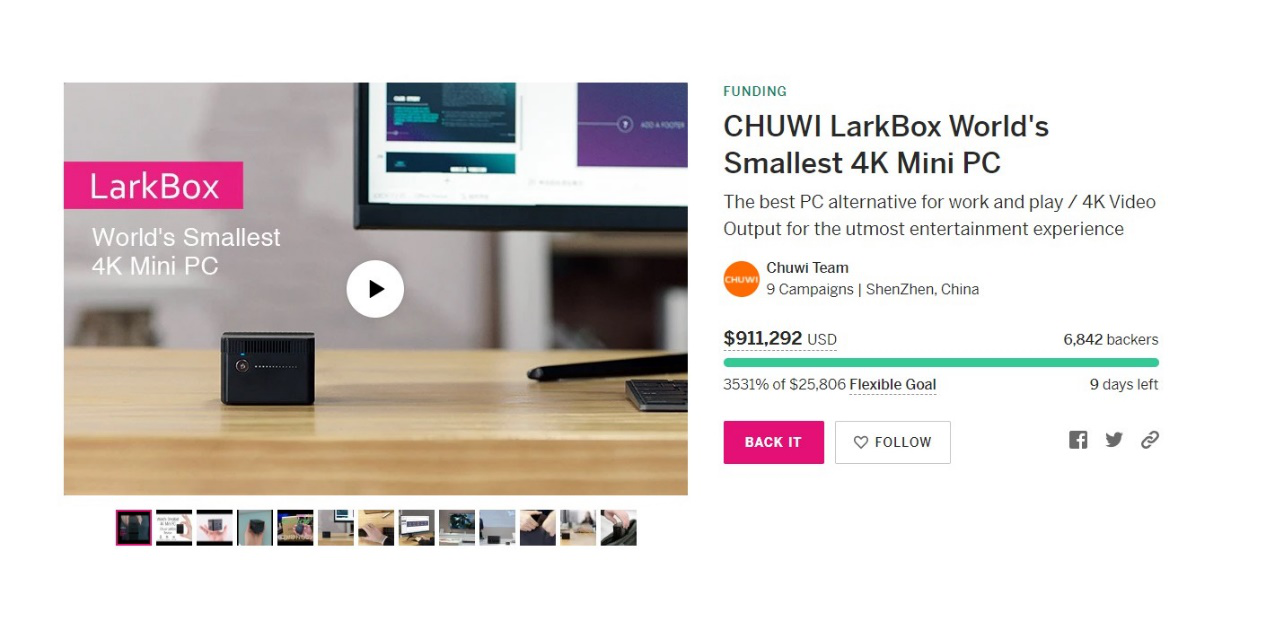Play the LarkBox campaign video
The height and width of the screenshot is (621, 1266).
[x=375, y=289]
